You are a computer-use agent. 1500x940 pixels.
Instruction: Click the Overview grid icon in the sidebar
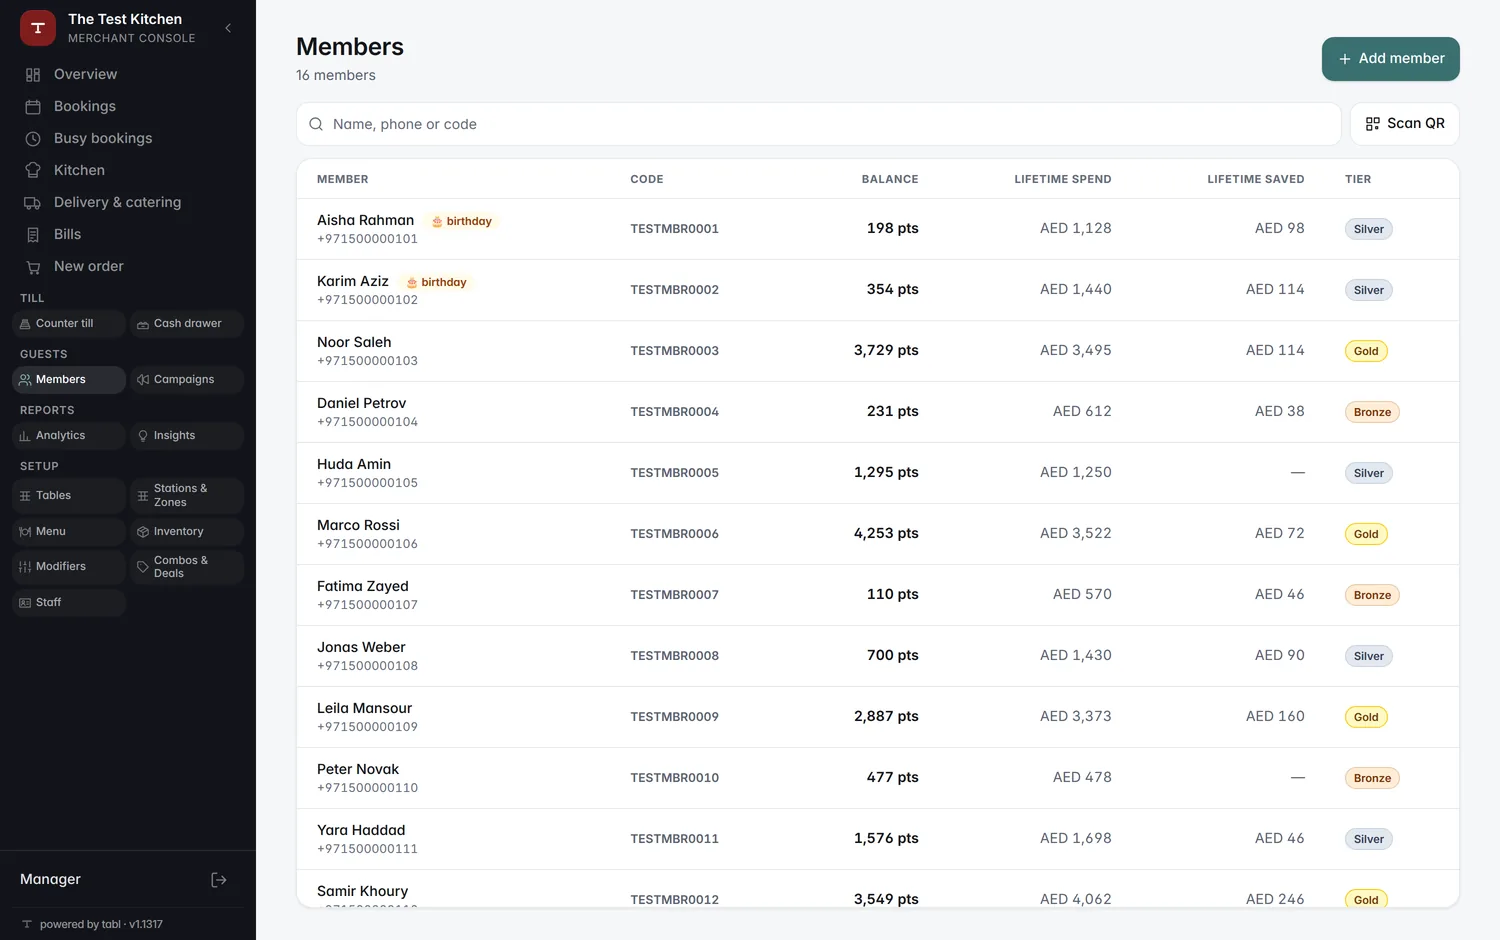tap(33, 75)
